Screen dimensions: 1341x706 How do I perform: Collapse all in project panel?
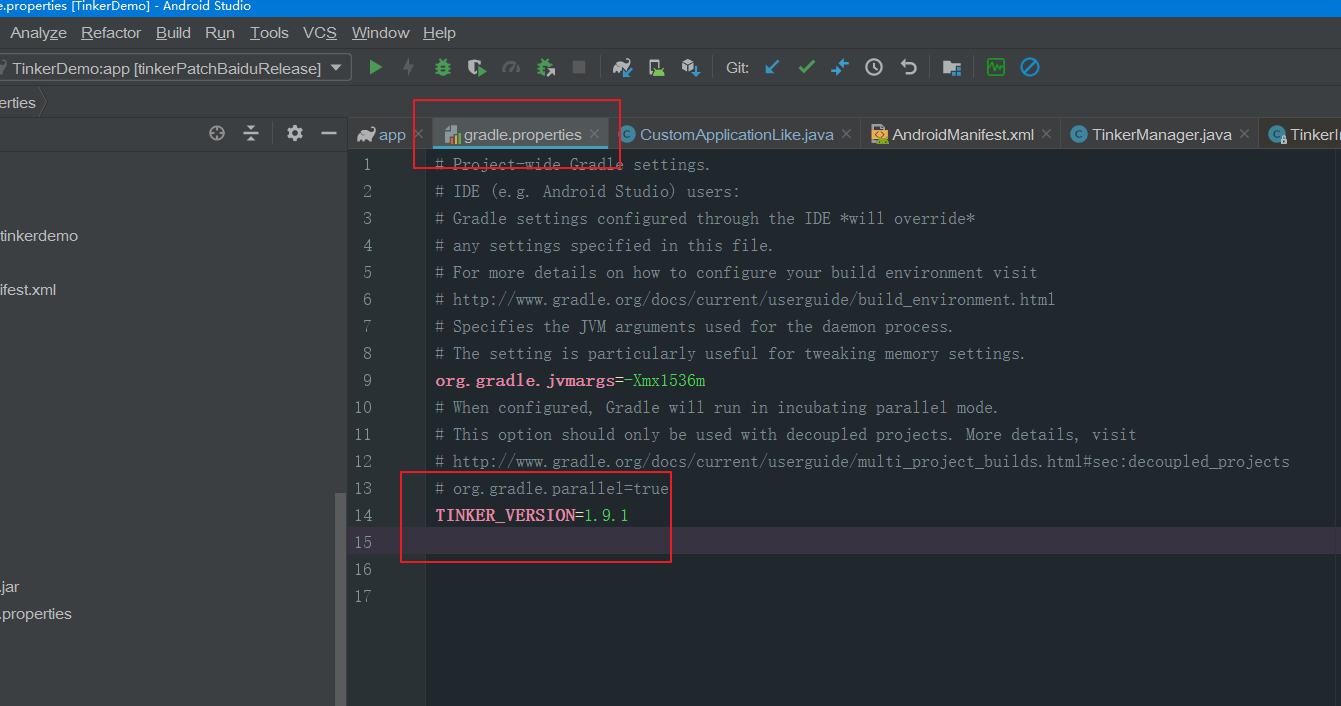(251, 133)
